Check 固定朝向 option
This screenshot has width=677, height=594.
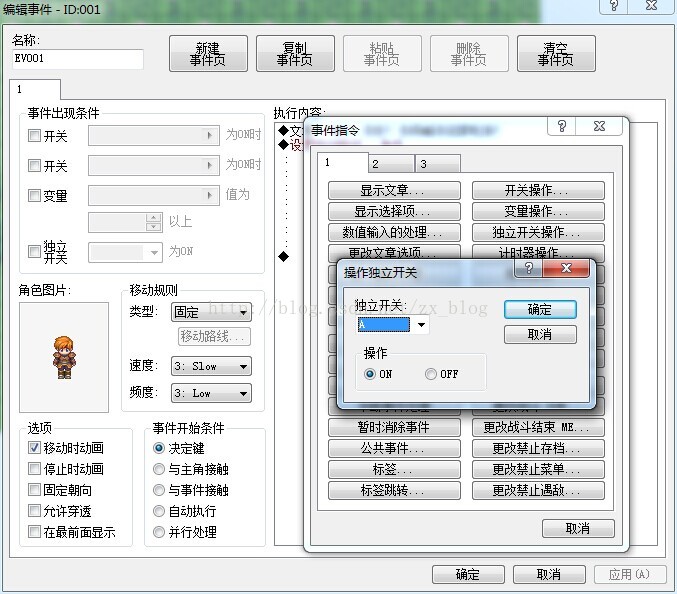pyautogui.click(x=34, y=490)
